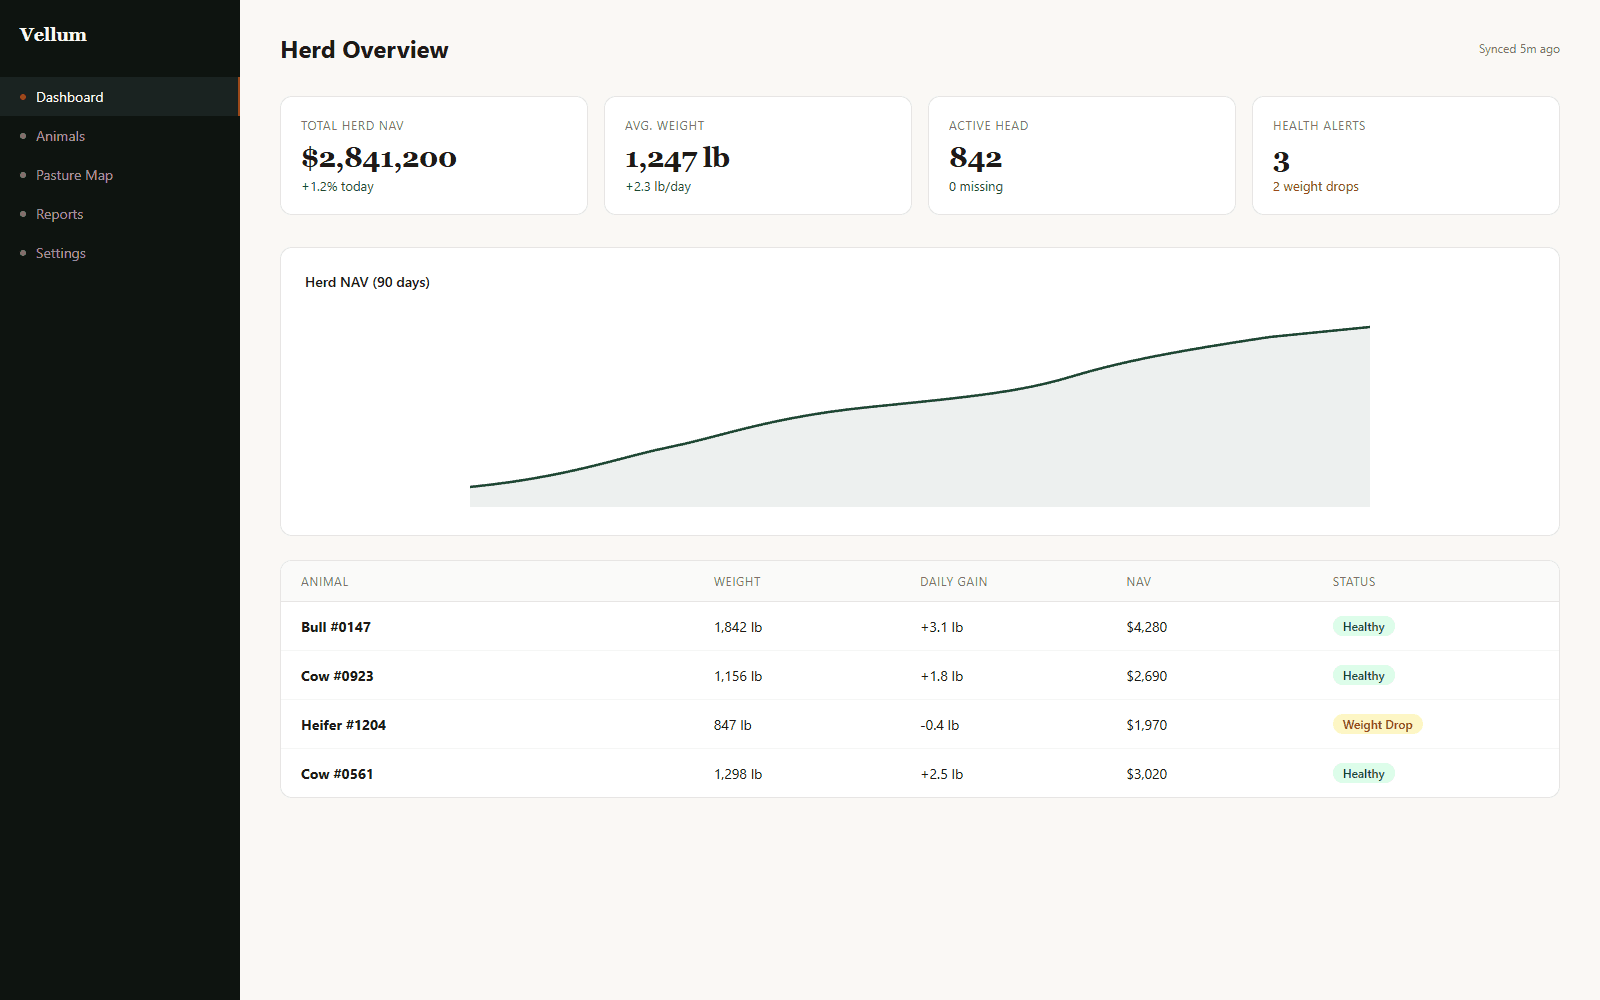This screenshot has width=1600, height=1000.
Task: Click the Healthy badge on Cow #0561
Action: point(1363,773)
